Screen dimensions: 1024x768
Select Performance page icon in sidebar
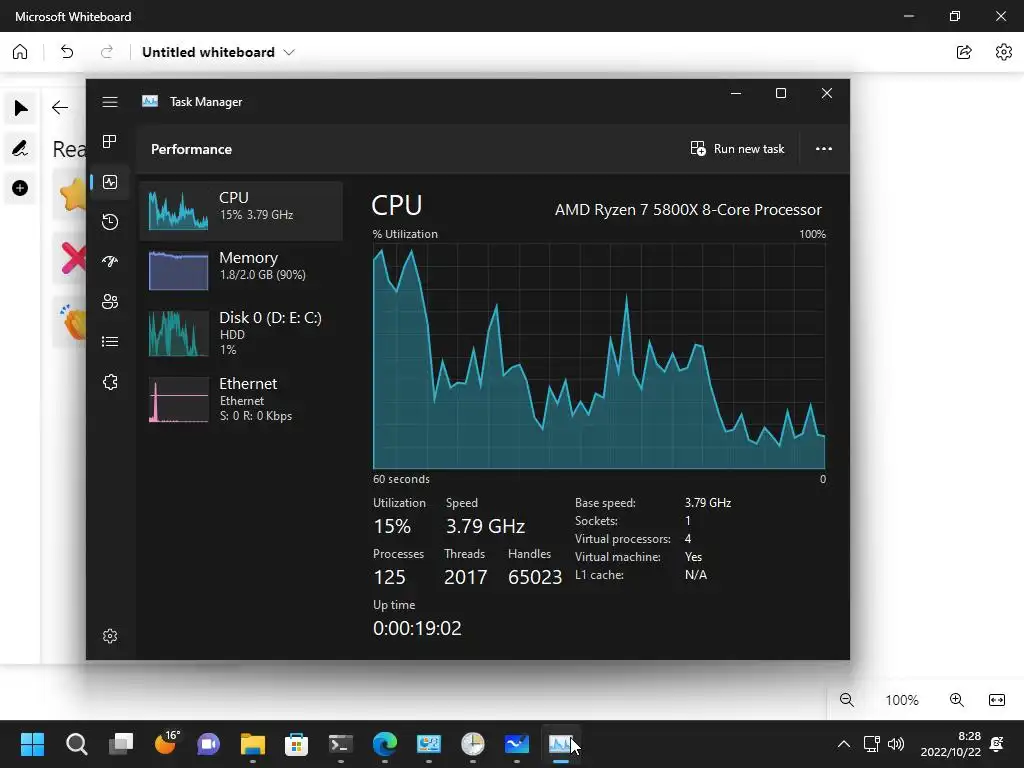pyautogui.click(x=110, y=182)
